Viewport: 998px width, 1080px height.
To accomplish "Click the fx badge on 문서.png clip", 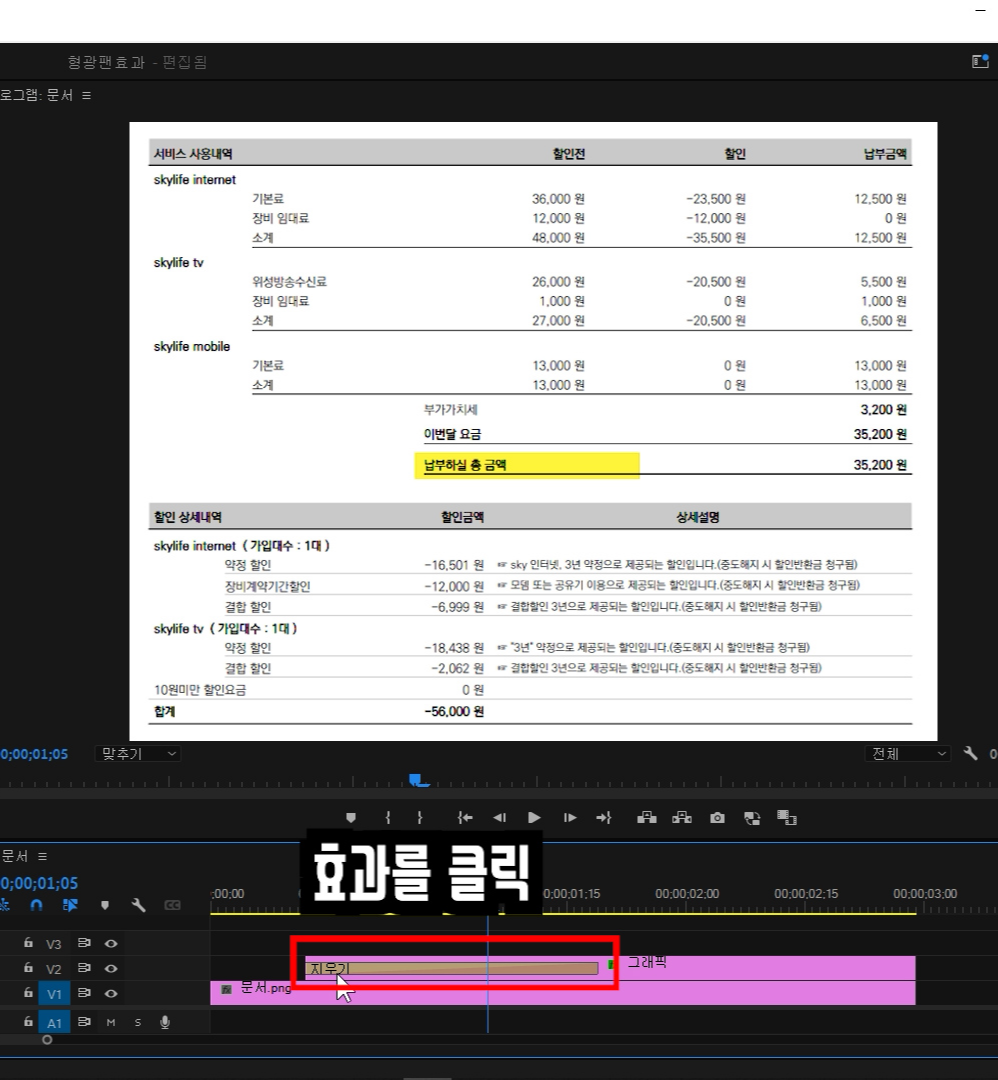I will [226, 989].
